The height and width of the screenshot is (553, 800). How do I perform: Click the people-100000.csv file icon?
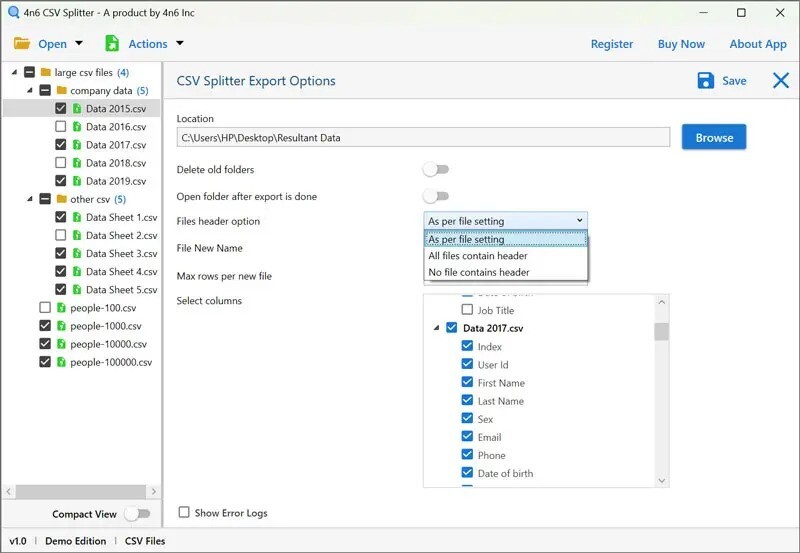tap(61, 362)
